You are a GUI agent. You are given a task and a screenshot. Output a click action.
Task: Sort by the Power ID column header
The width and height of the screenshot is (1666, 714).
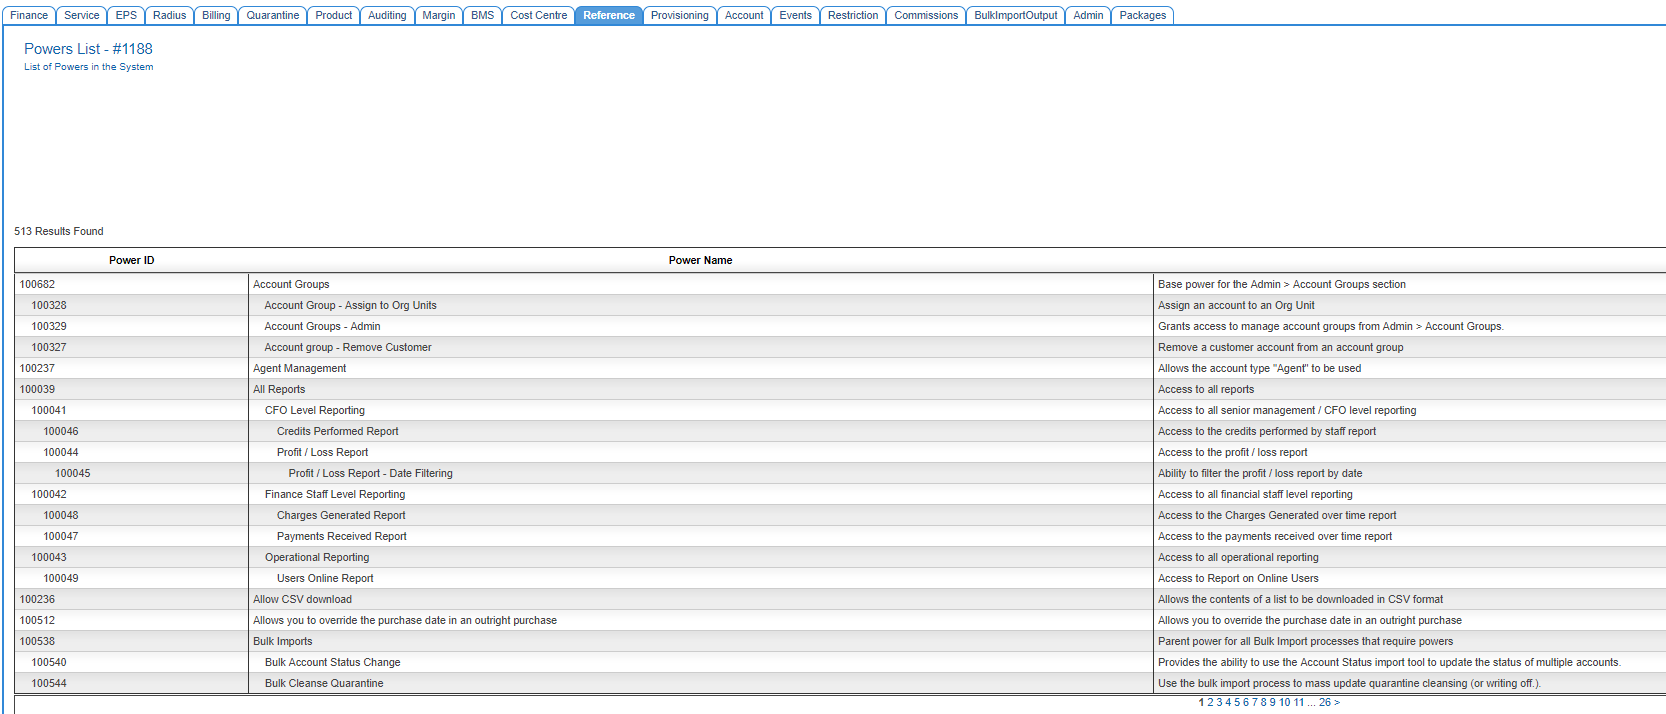[x=131, y=260]
